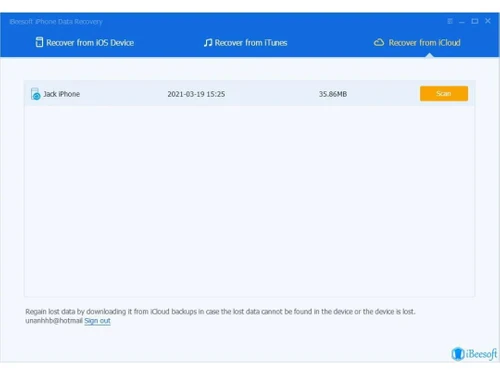Close the iBeesoft Data Recovery window
Image resolution: width=500 pixels, height=375 pixels.
point(488,21)
